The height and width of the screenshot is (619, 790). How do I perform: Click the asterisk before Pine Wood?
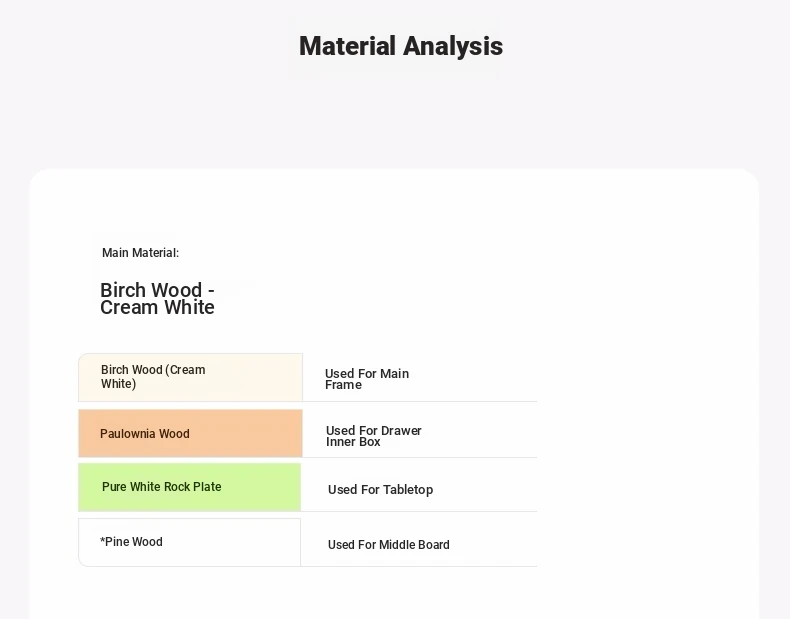[x=102, y=541]
